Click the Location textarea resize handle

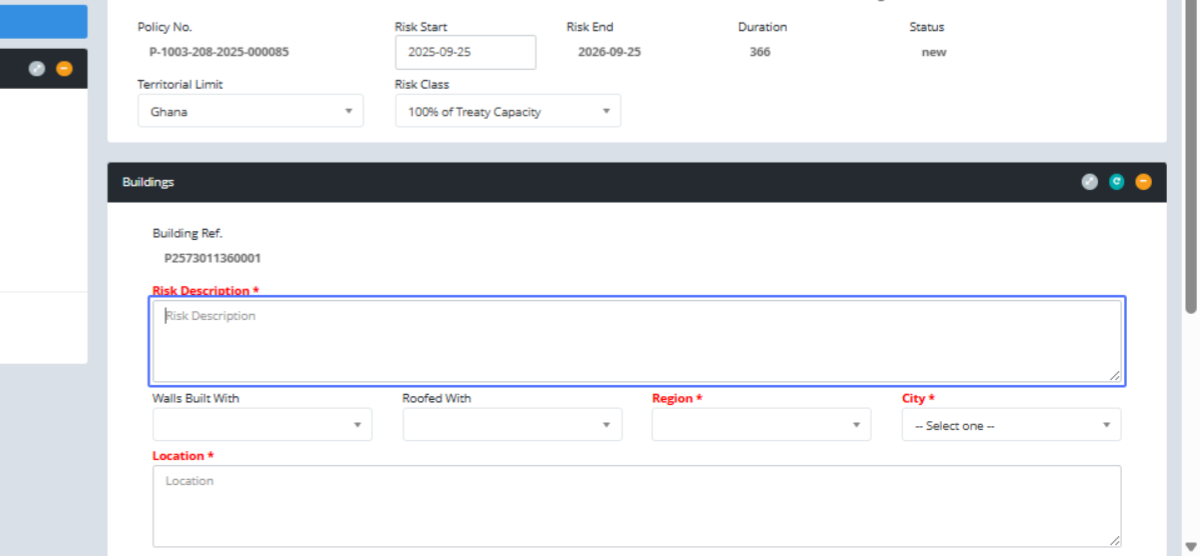point(1114,540)
